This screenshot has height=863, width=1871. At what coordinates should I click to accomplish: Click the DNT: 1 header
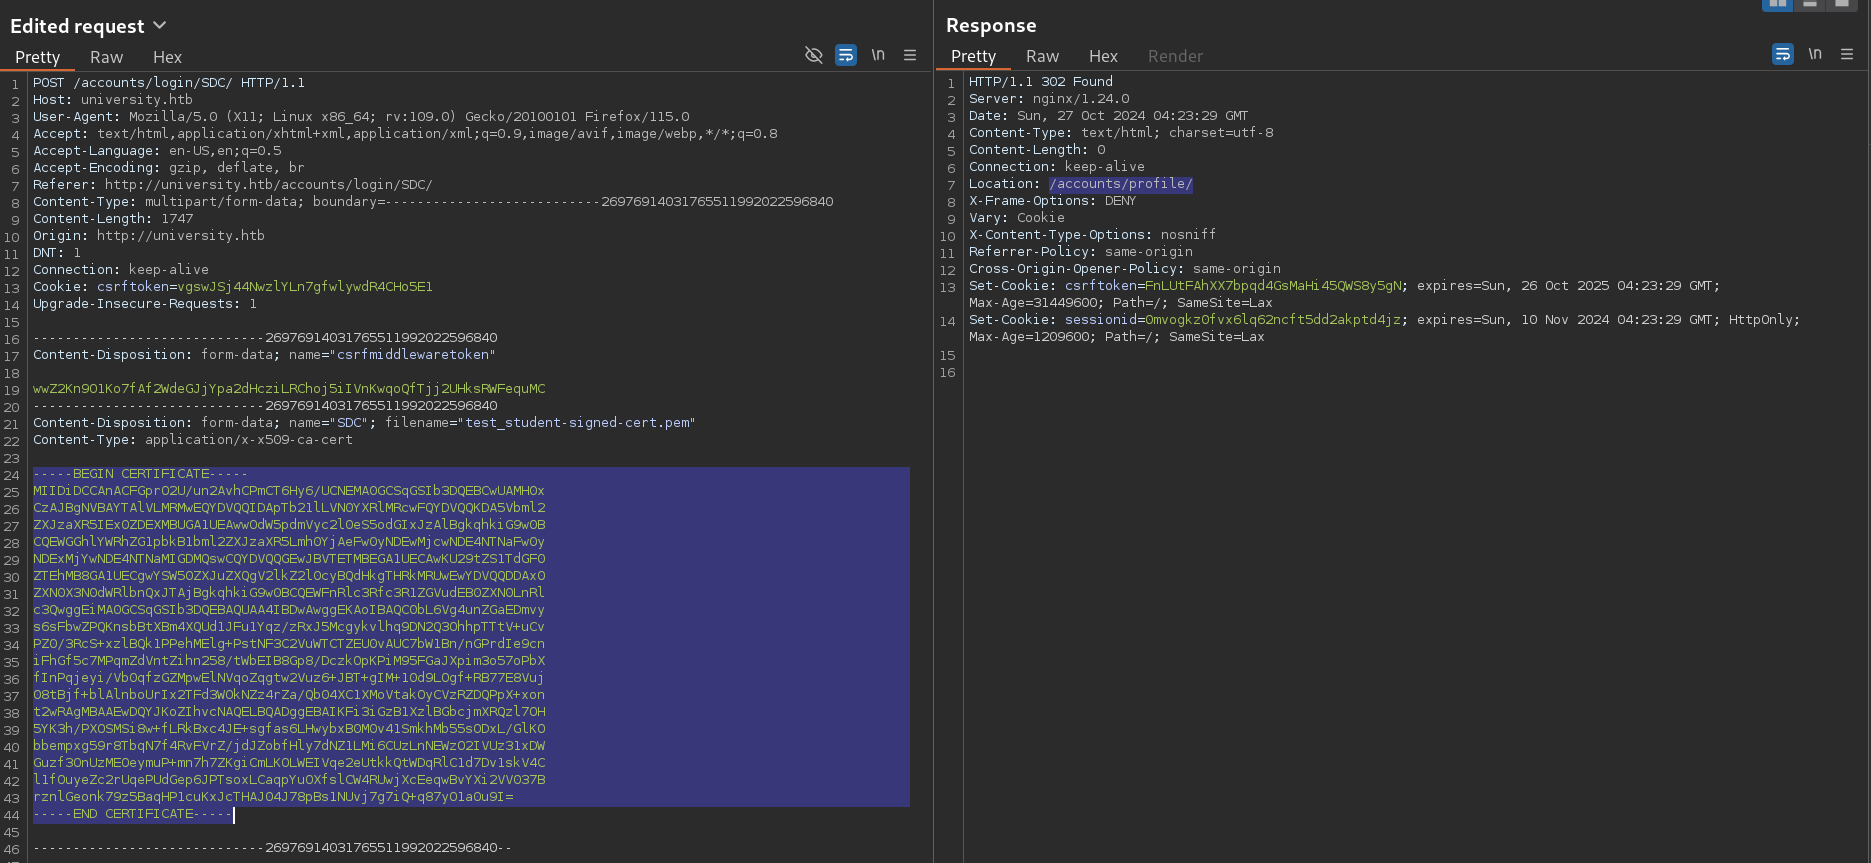[57, 253]
